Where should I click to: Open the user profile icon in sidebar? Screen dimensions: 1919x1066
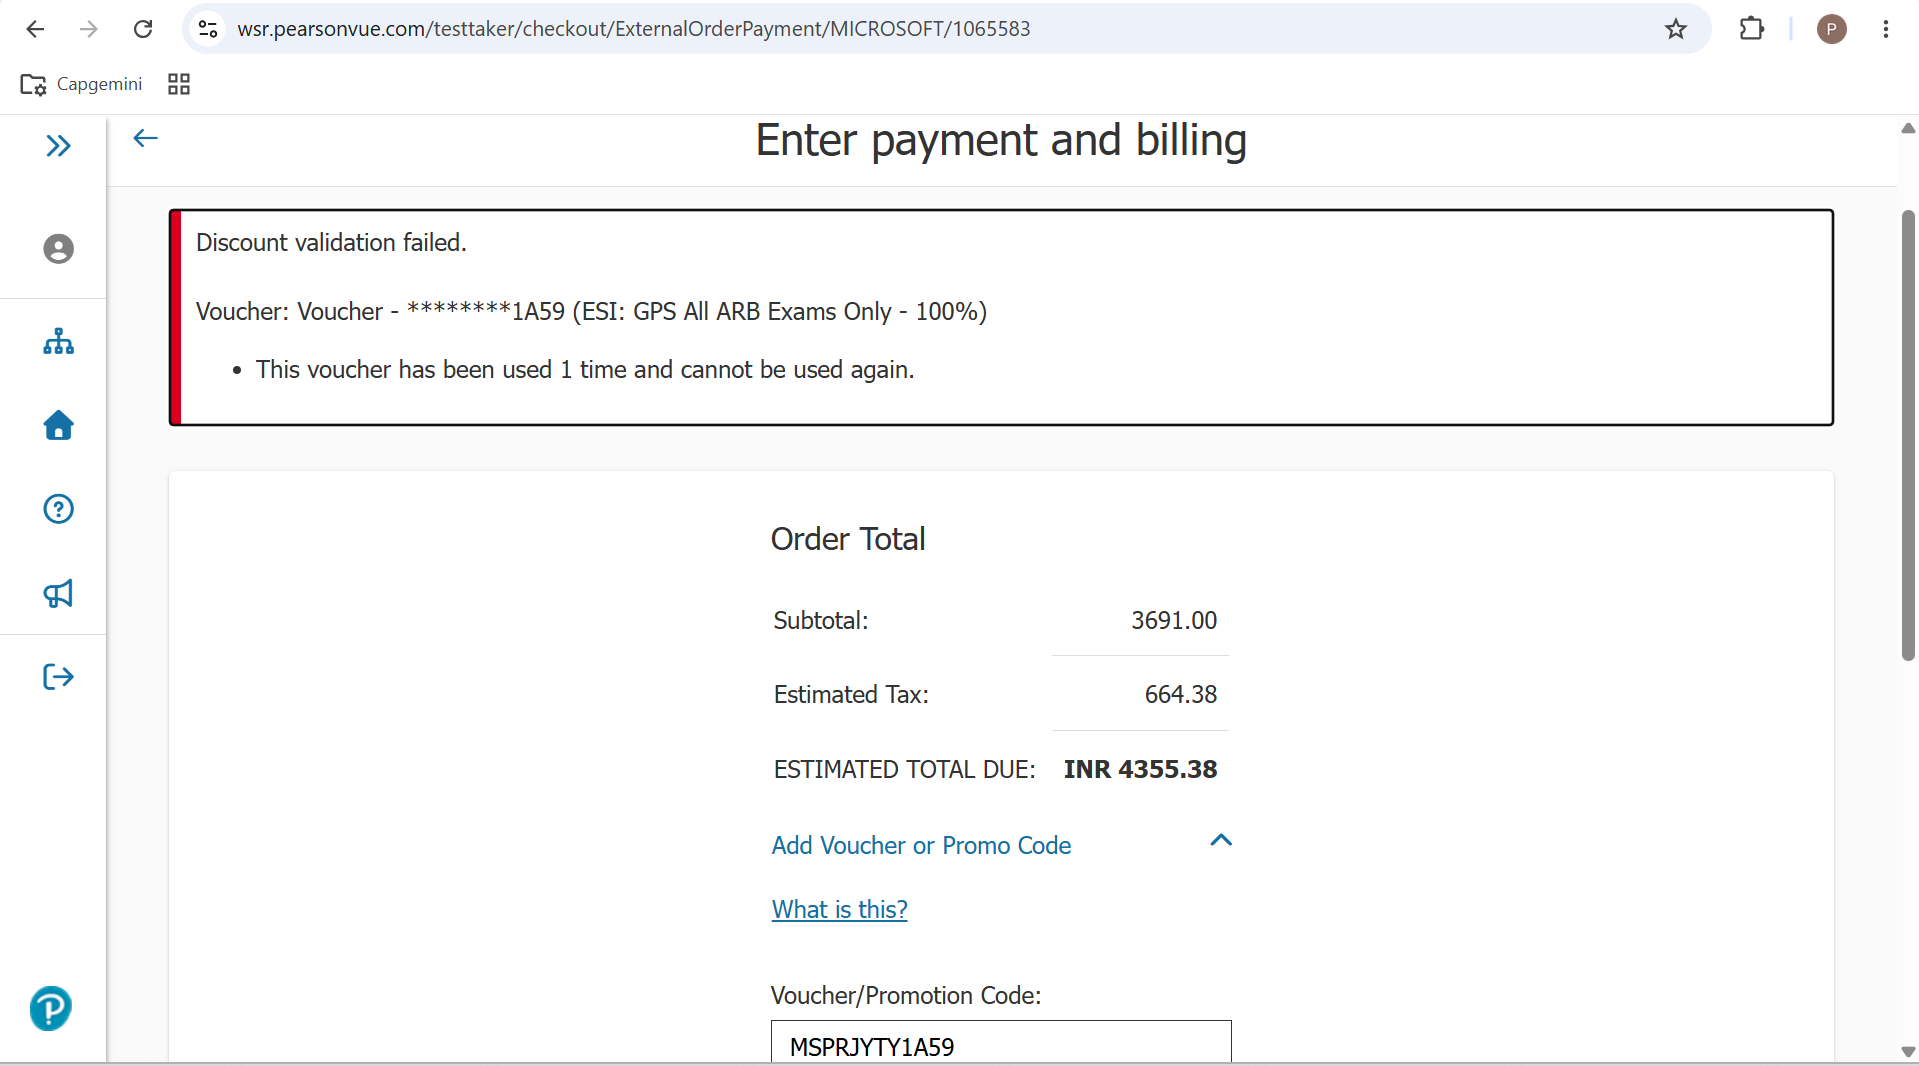(x=58, y=249)
